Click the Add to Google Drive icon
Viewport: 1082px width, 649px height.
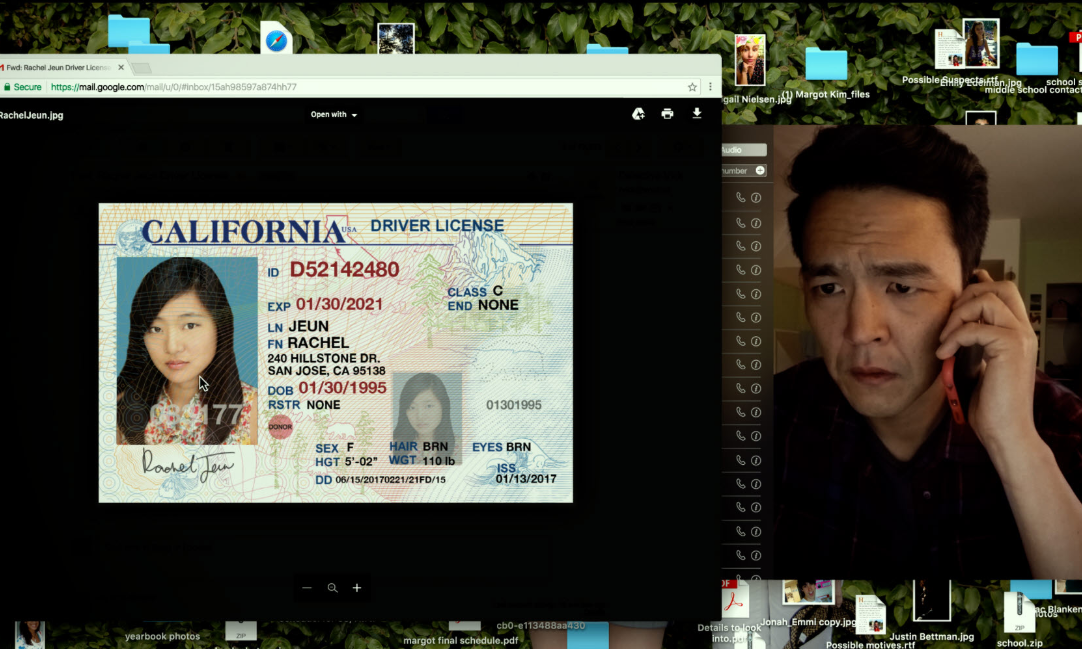[638, 114]
